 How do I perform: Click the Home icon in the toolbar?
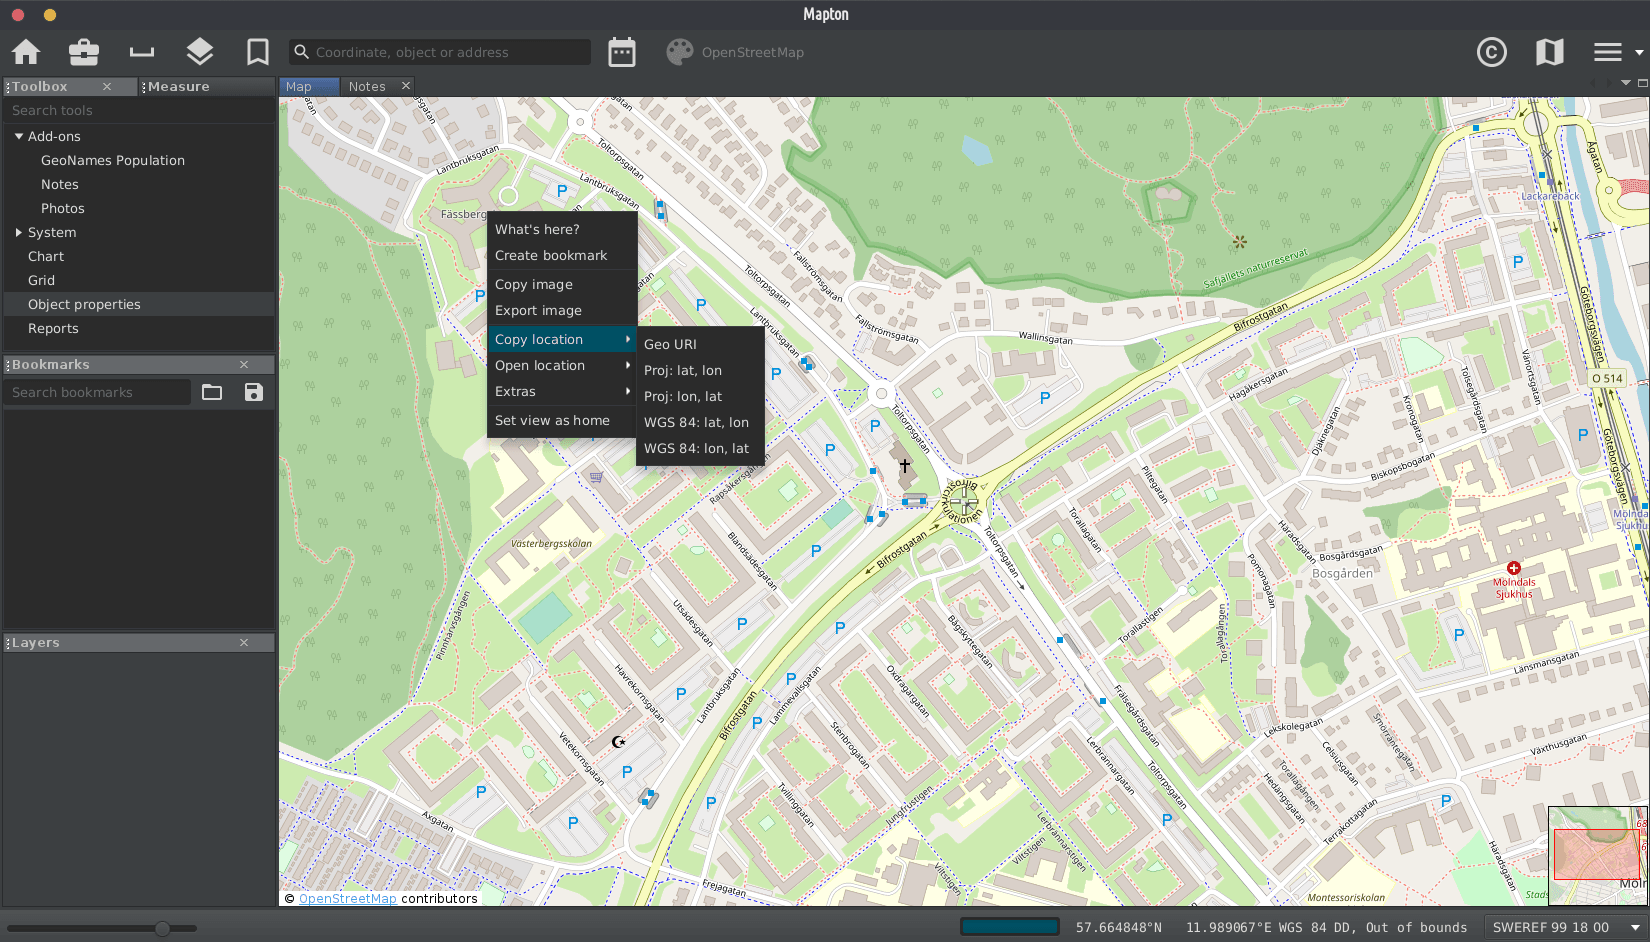pos(26,52)
